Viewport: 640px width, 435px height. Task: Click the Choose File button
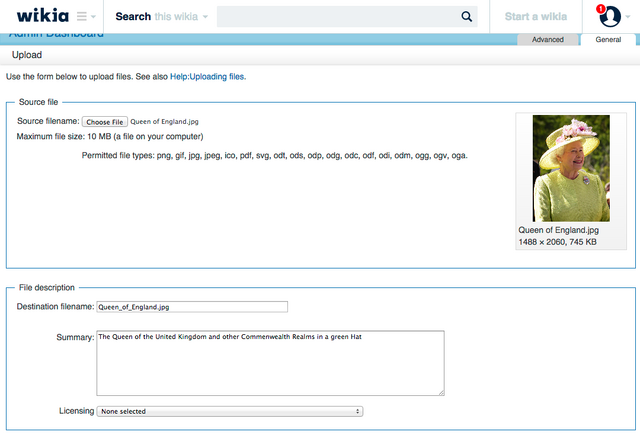105,122
